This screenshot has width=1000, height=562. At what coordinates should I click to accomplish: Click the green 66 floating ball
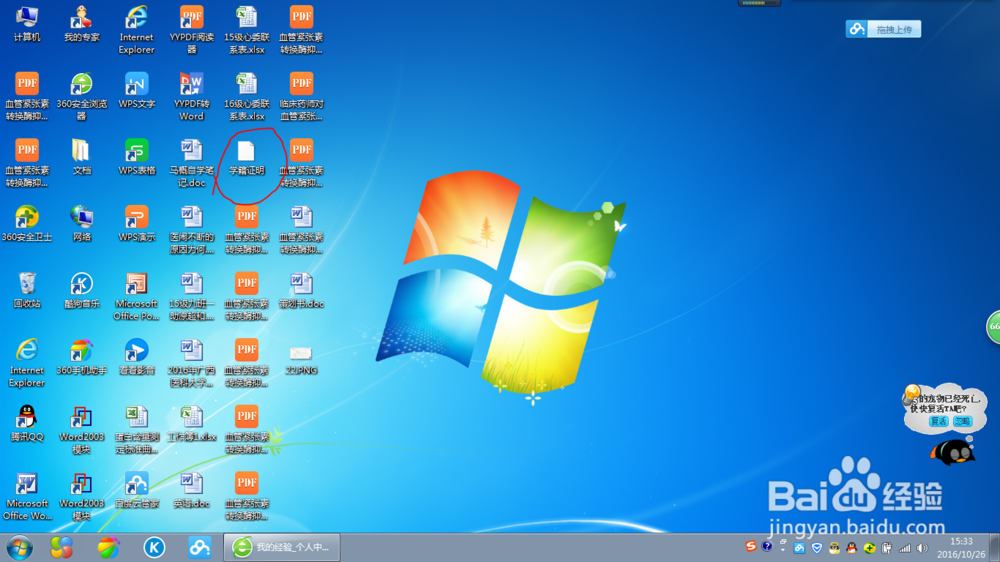tap(994, 327)
